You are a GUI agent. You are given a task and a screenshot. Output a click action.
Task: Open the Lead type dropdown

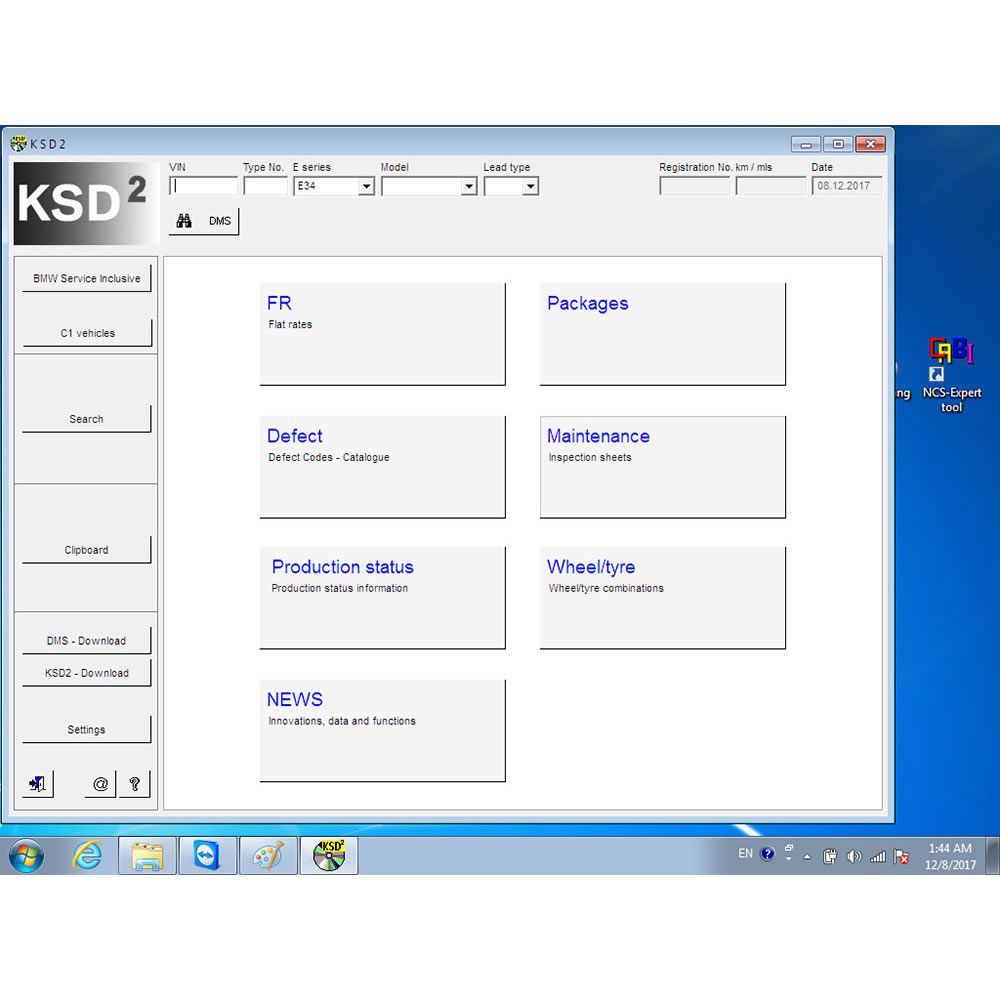(x=530, y=186)
